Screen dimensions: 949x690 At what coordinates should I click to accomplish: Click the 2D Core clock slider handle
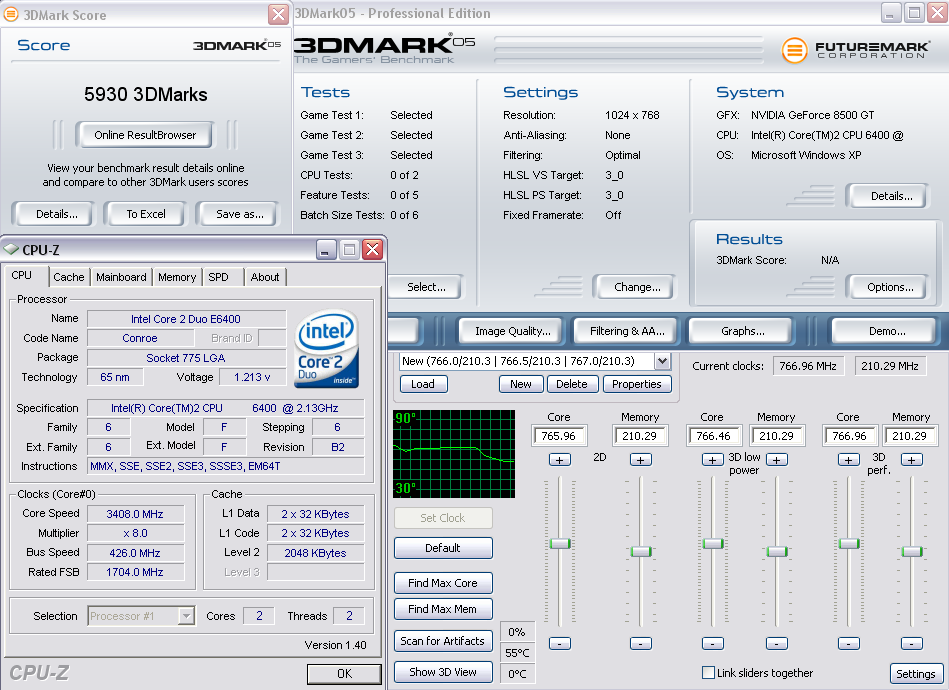coord(560,544)
